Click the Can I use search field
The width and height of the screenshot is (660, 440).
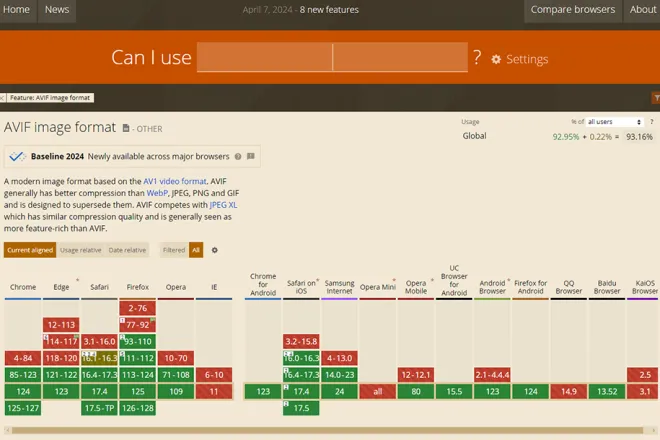pos(332,57)
